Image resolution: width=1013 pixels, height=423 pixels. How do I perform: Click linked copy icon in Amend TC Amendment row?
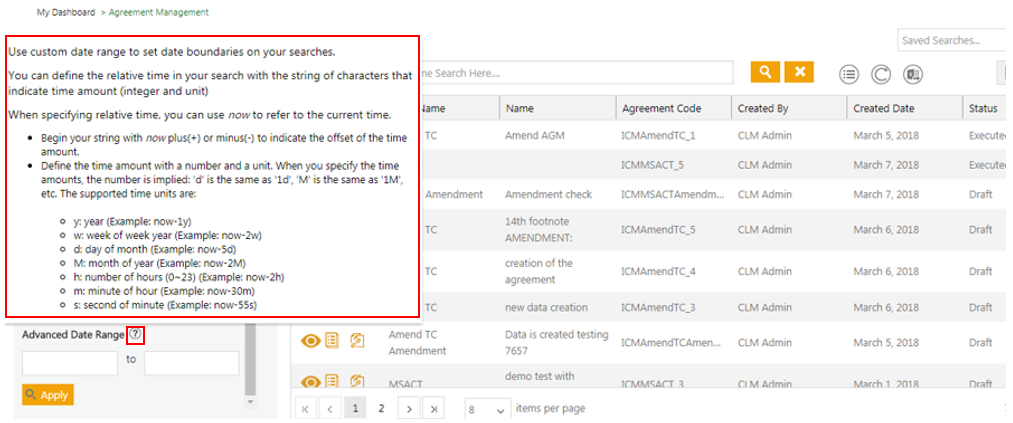tap(357, 342)
